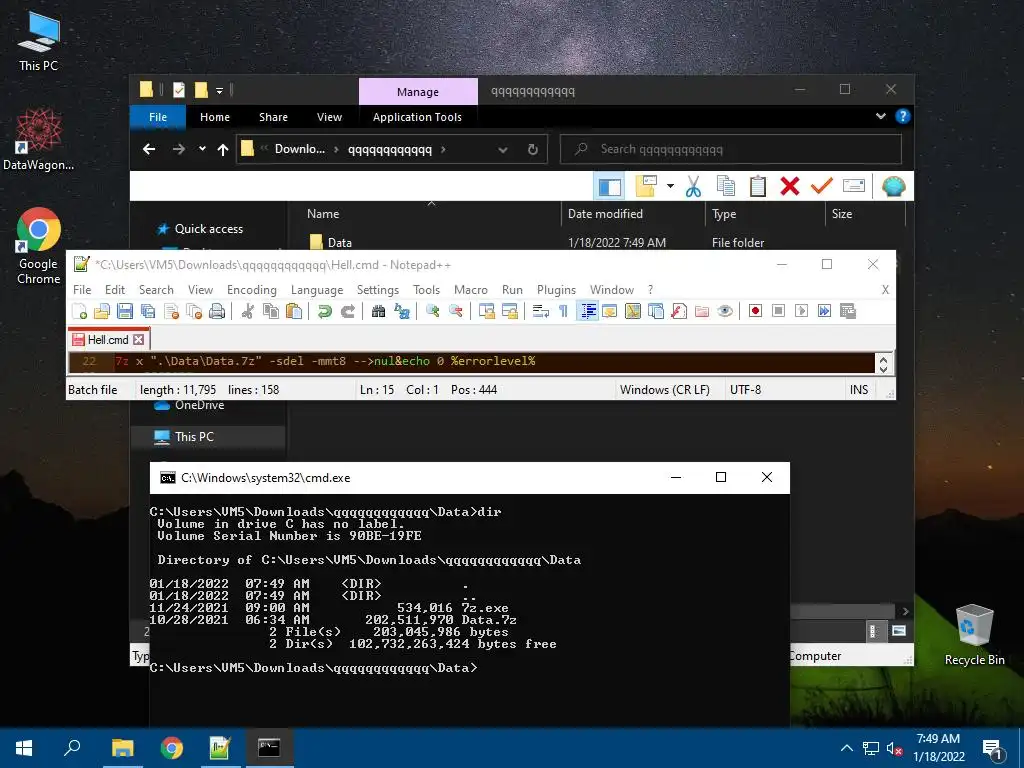Screen dimensions: 1024x768
Task: Click the Playback macro icon
Action: pyautogui.click(x=801, y=312)
